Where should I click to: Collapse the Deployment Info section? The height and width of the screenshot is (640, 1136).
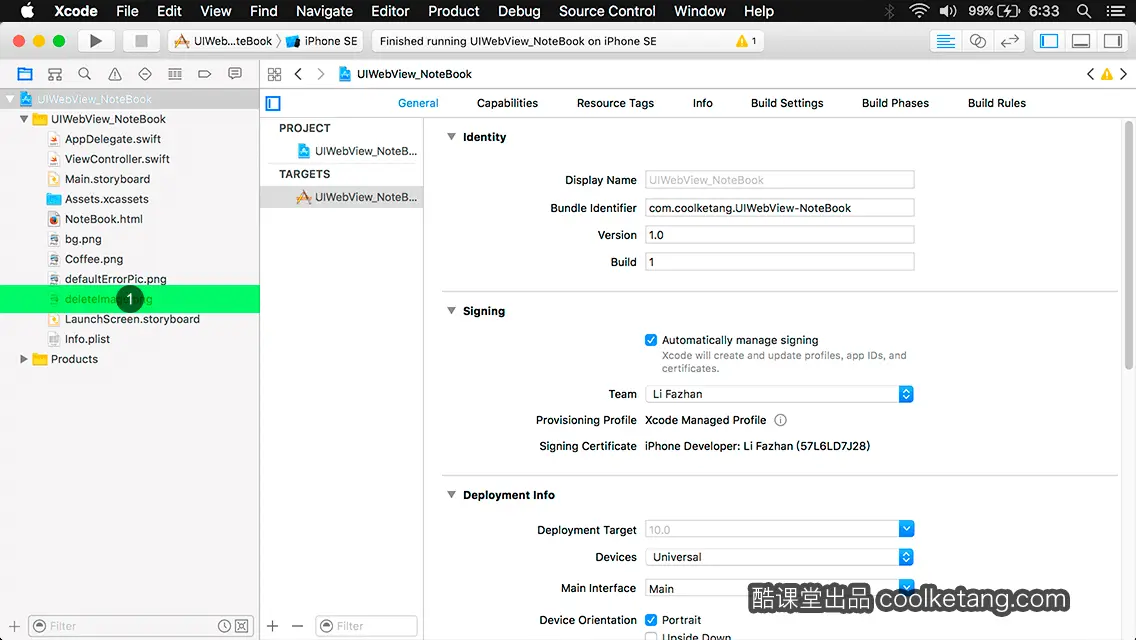pos(451,494)
